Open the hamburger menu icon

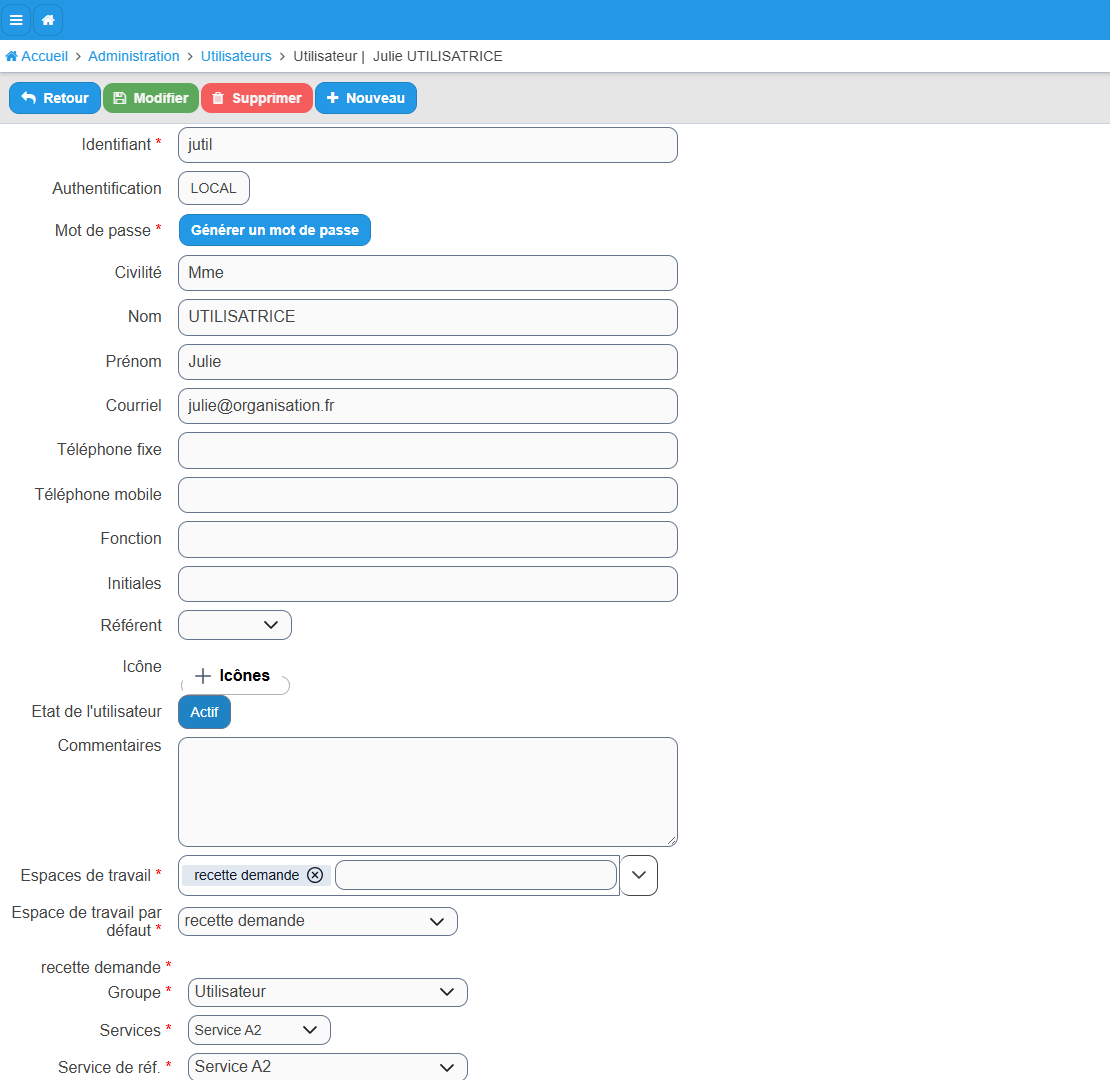tap(16, 20)
